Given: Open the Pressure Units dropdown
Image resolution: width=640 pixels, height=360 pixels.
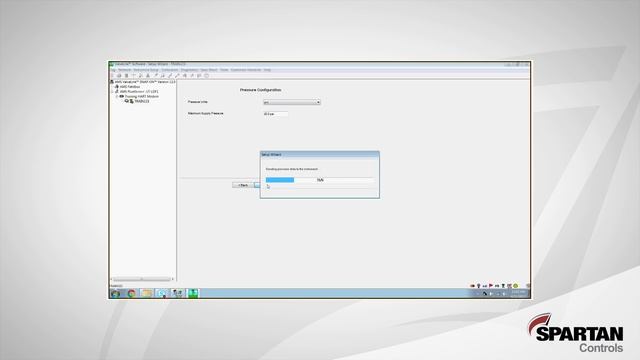Looking at the screenshot, I should click(x=292, y=102).
